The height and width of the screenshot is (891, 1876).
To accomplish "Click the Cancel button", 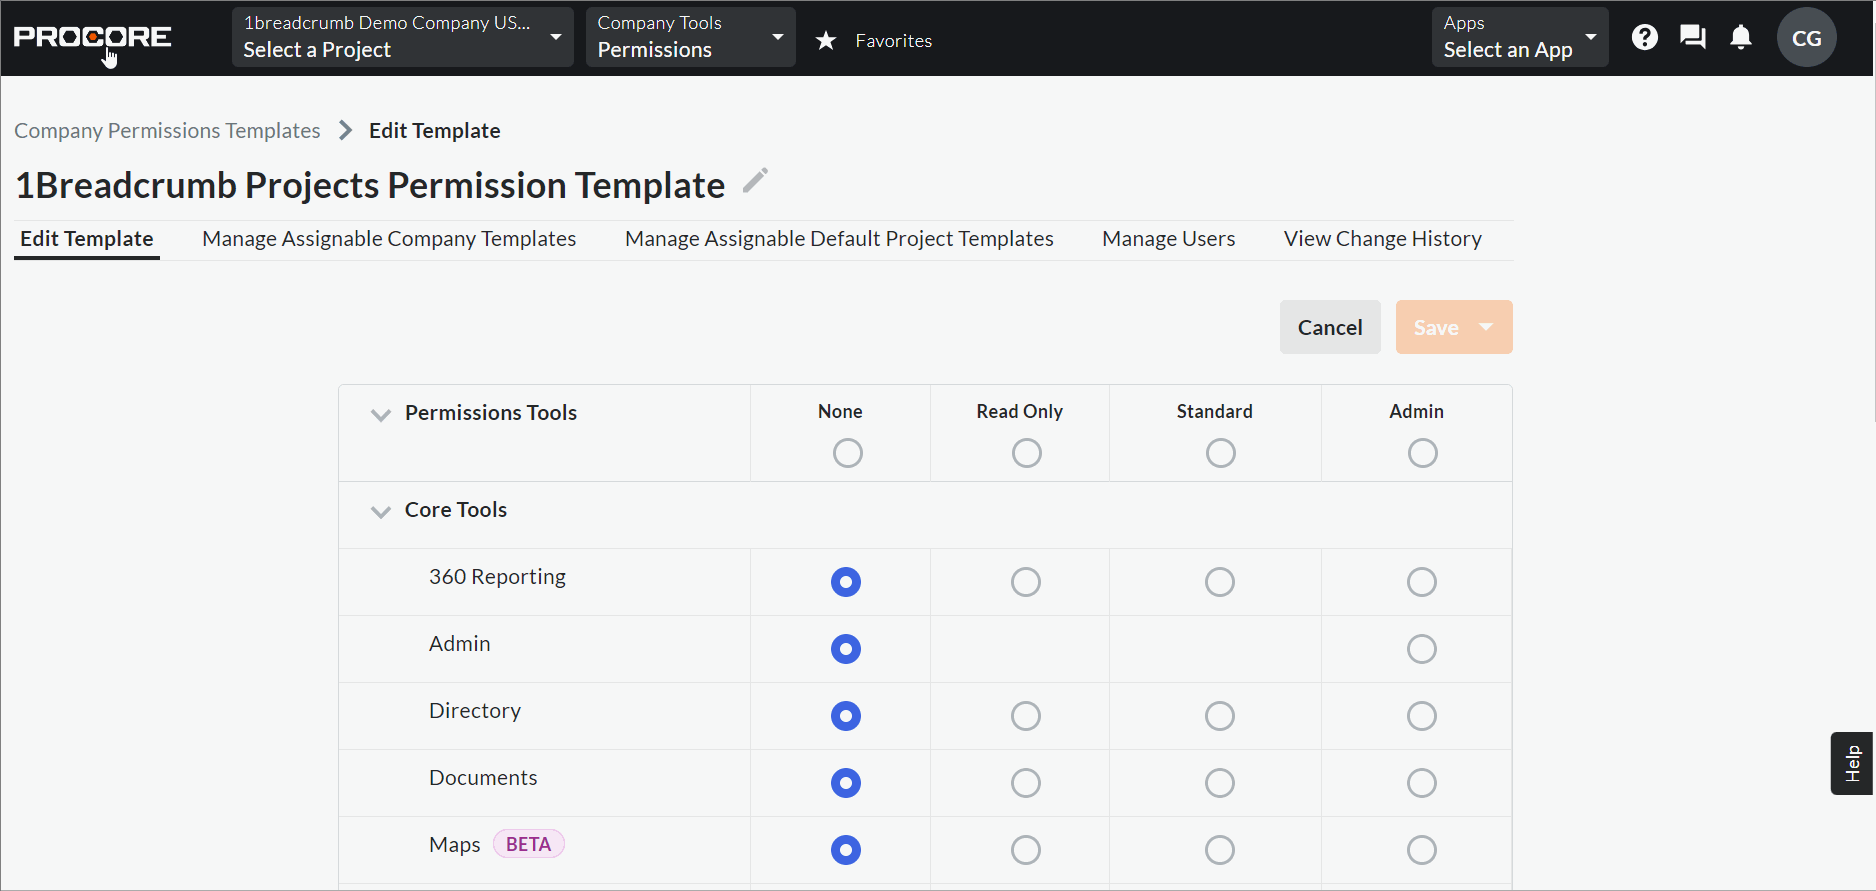I will pos(1329,327).
